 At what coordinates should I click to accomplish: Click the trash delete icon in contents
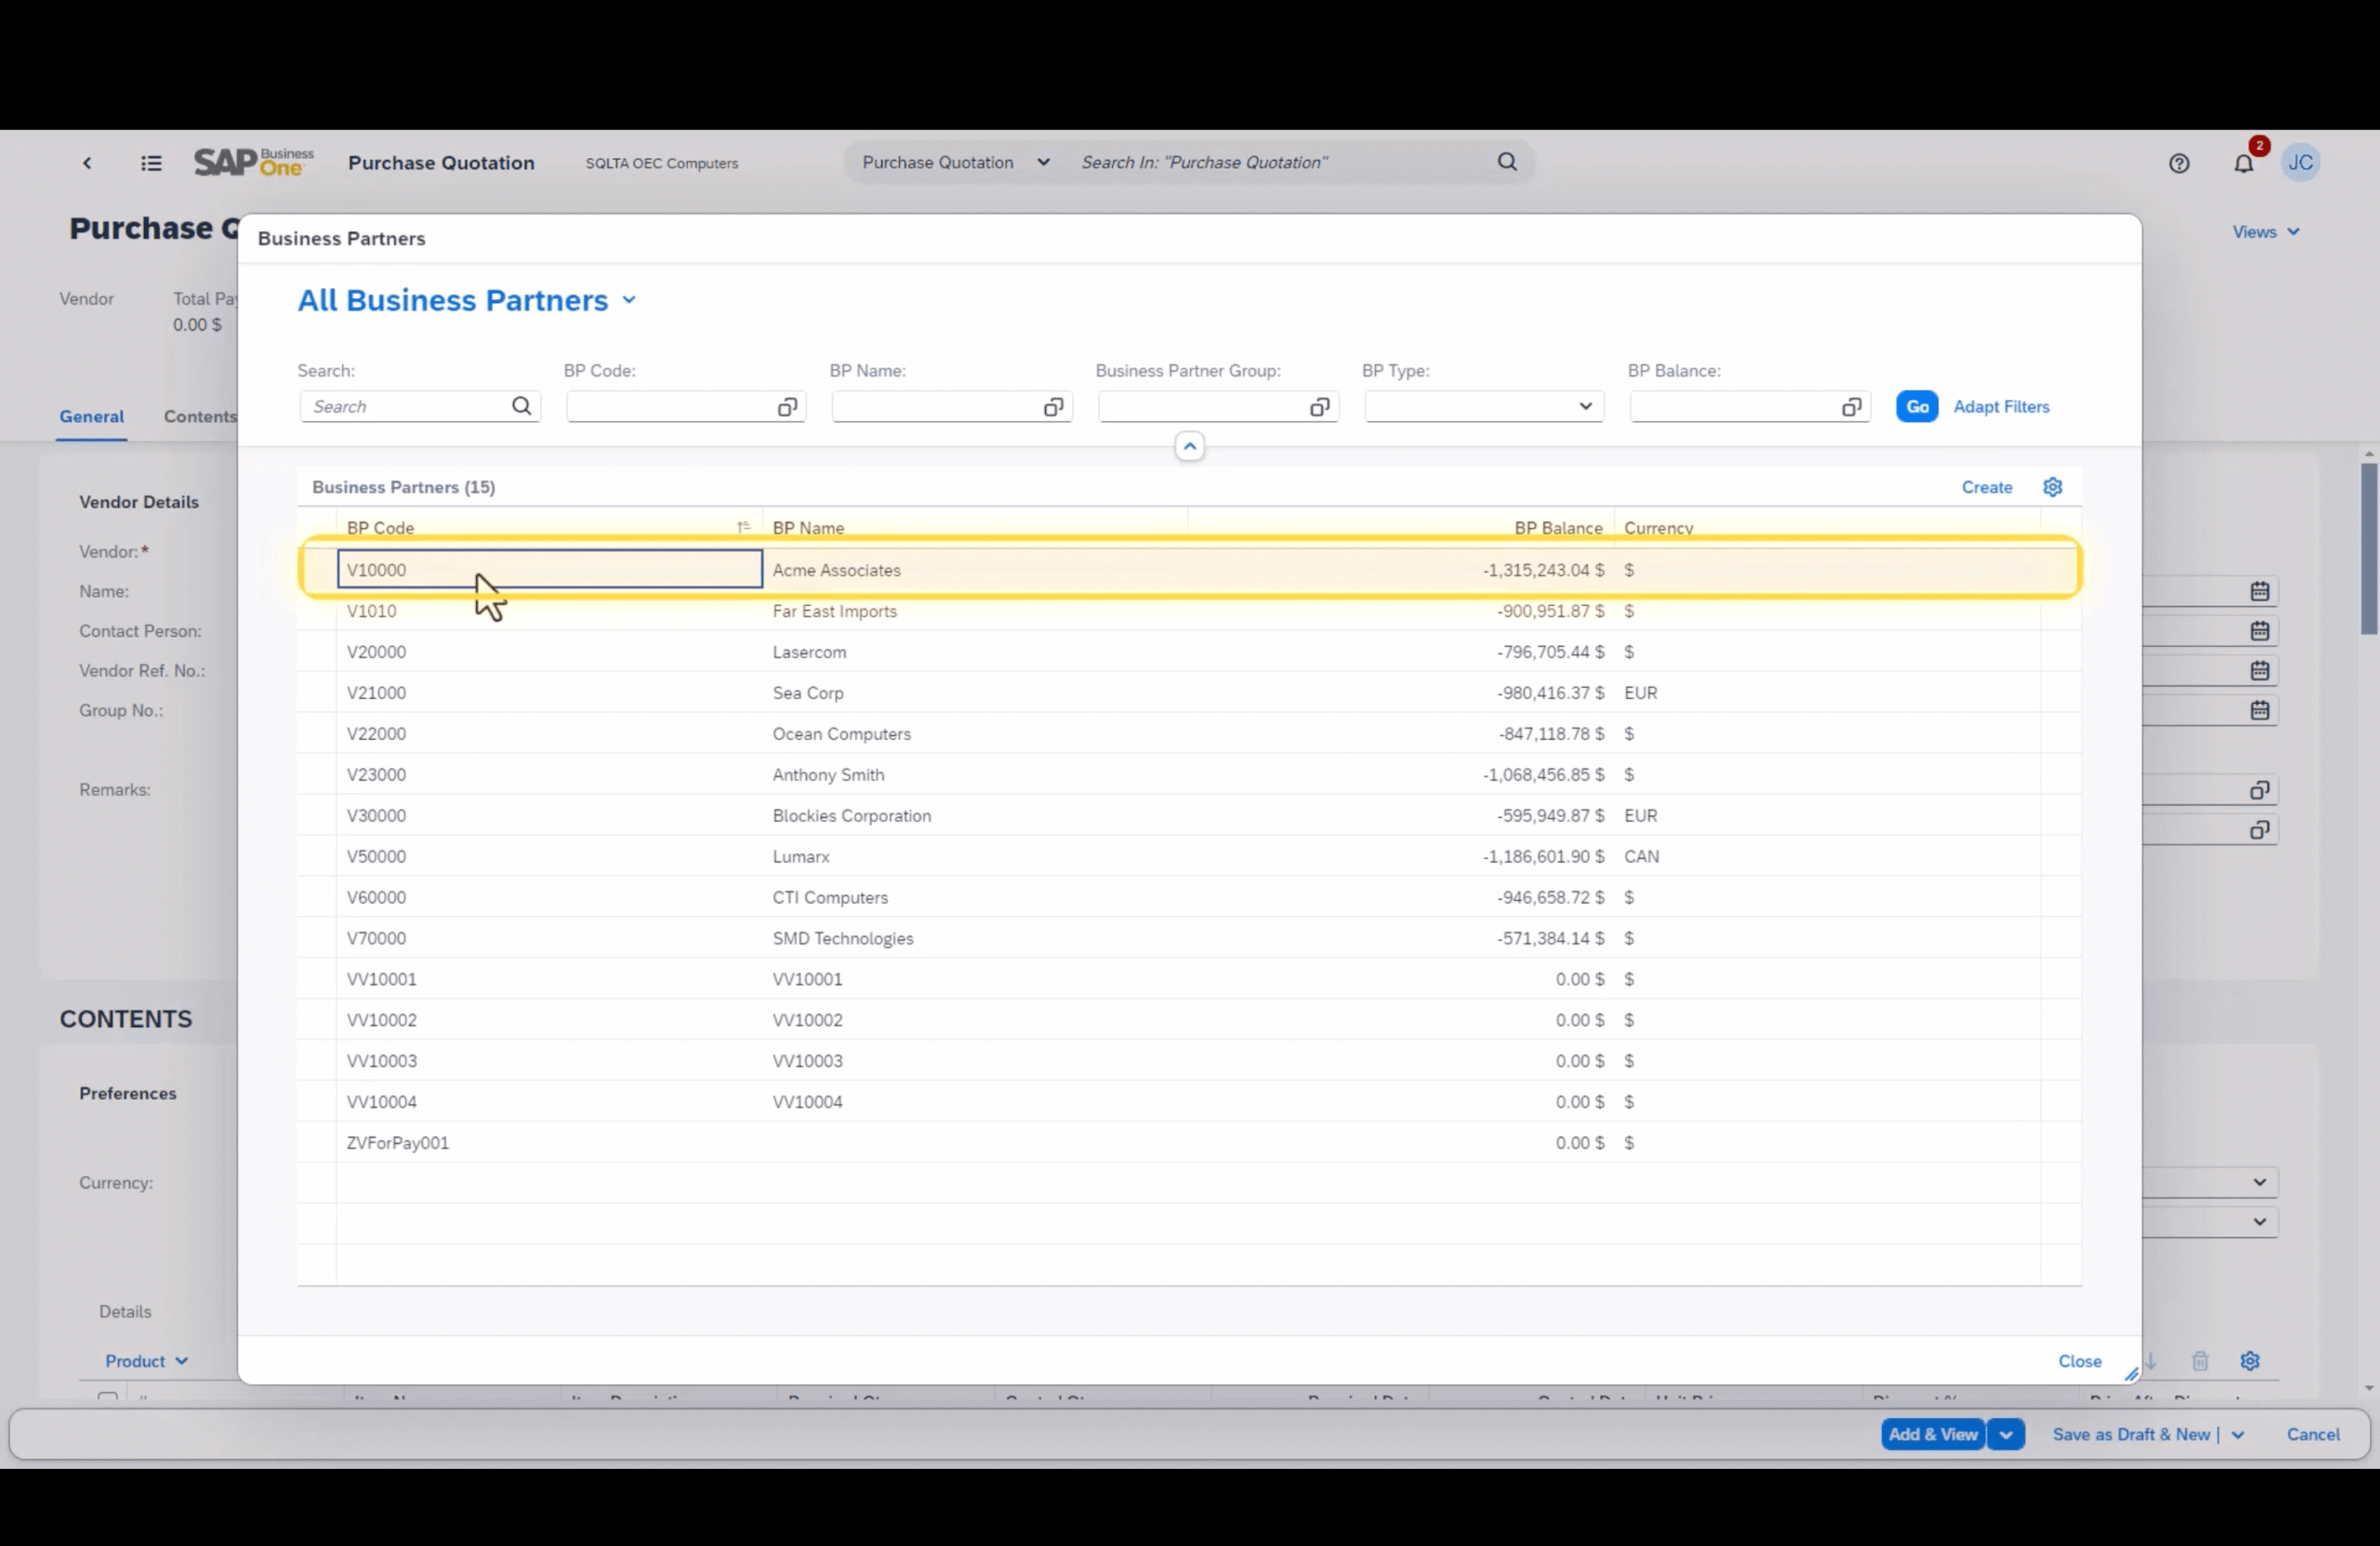click(2200, 1361)
